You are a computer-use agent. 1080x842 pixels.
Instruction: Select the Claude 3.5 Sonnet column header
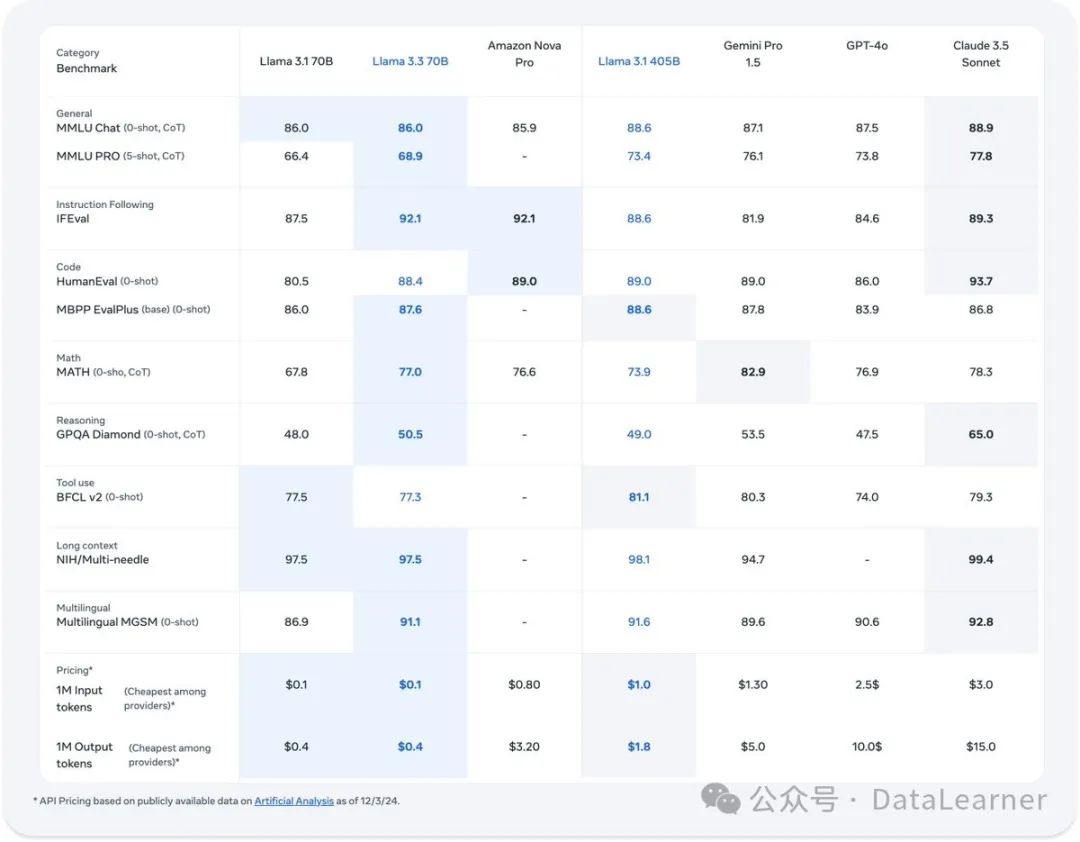[x=981, y=54]
